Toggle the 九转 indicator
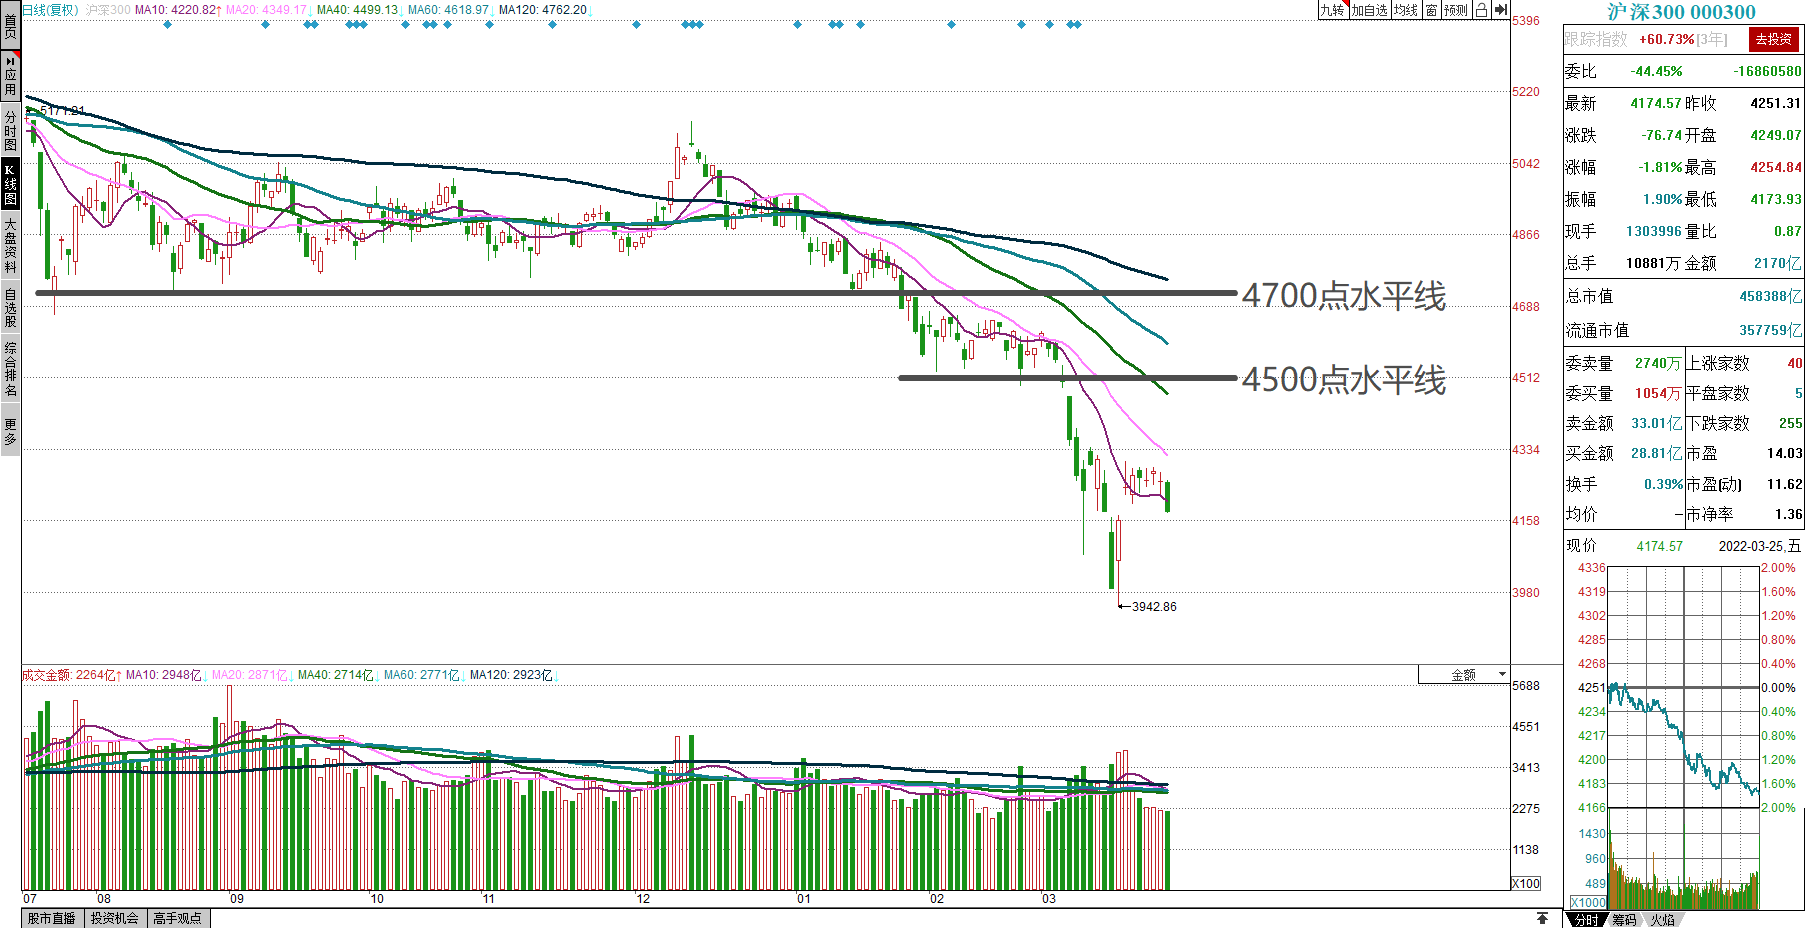1805x928 pixels. pos(1333,10)
